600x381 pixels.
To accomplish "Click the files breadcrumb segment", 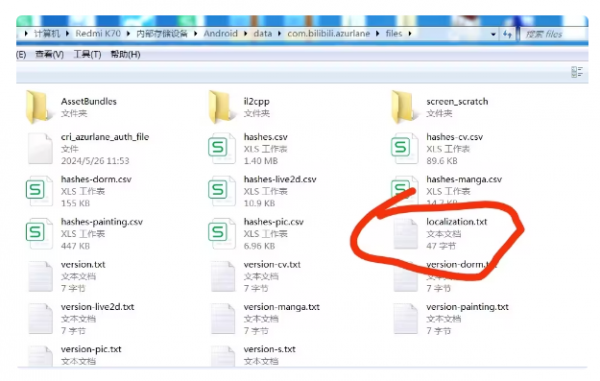I will pos(394,34).
